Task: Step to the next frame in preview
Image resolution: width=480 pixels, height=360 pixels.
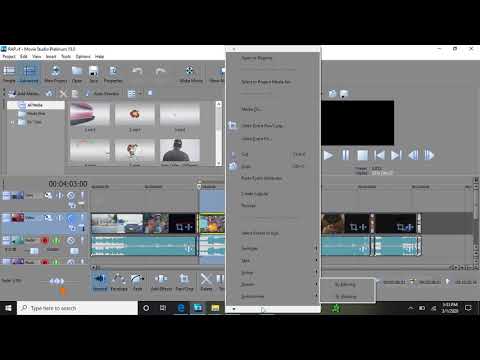Action: 429,155
